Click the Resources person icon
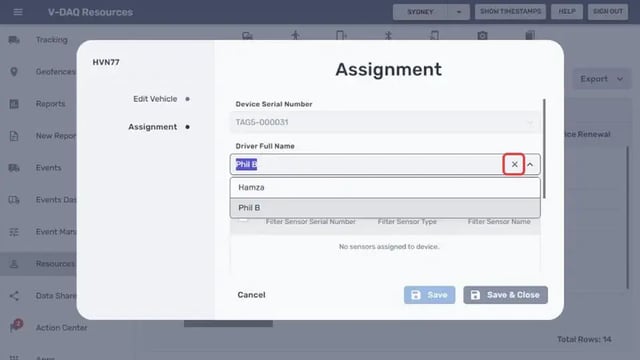This screenshot has height=360, width=640. 14,264
